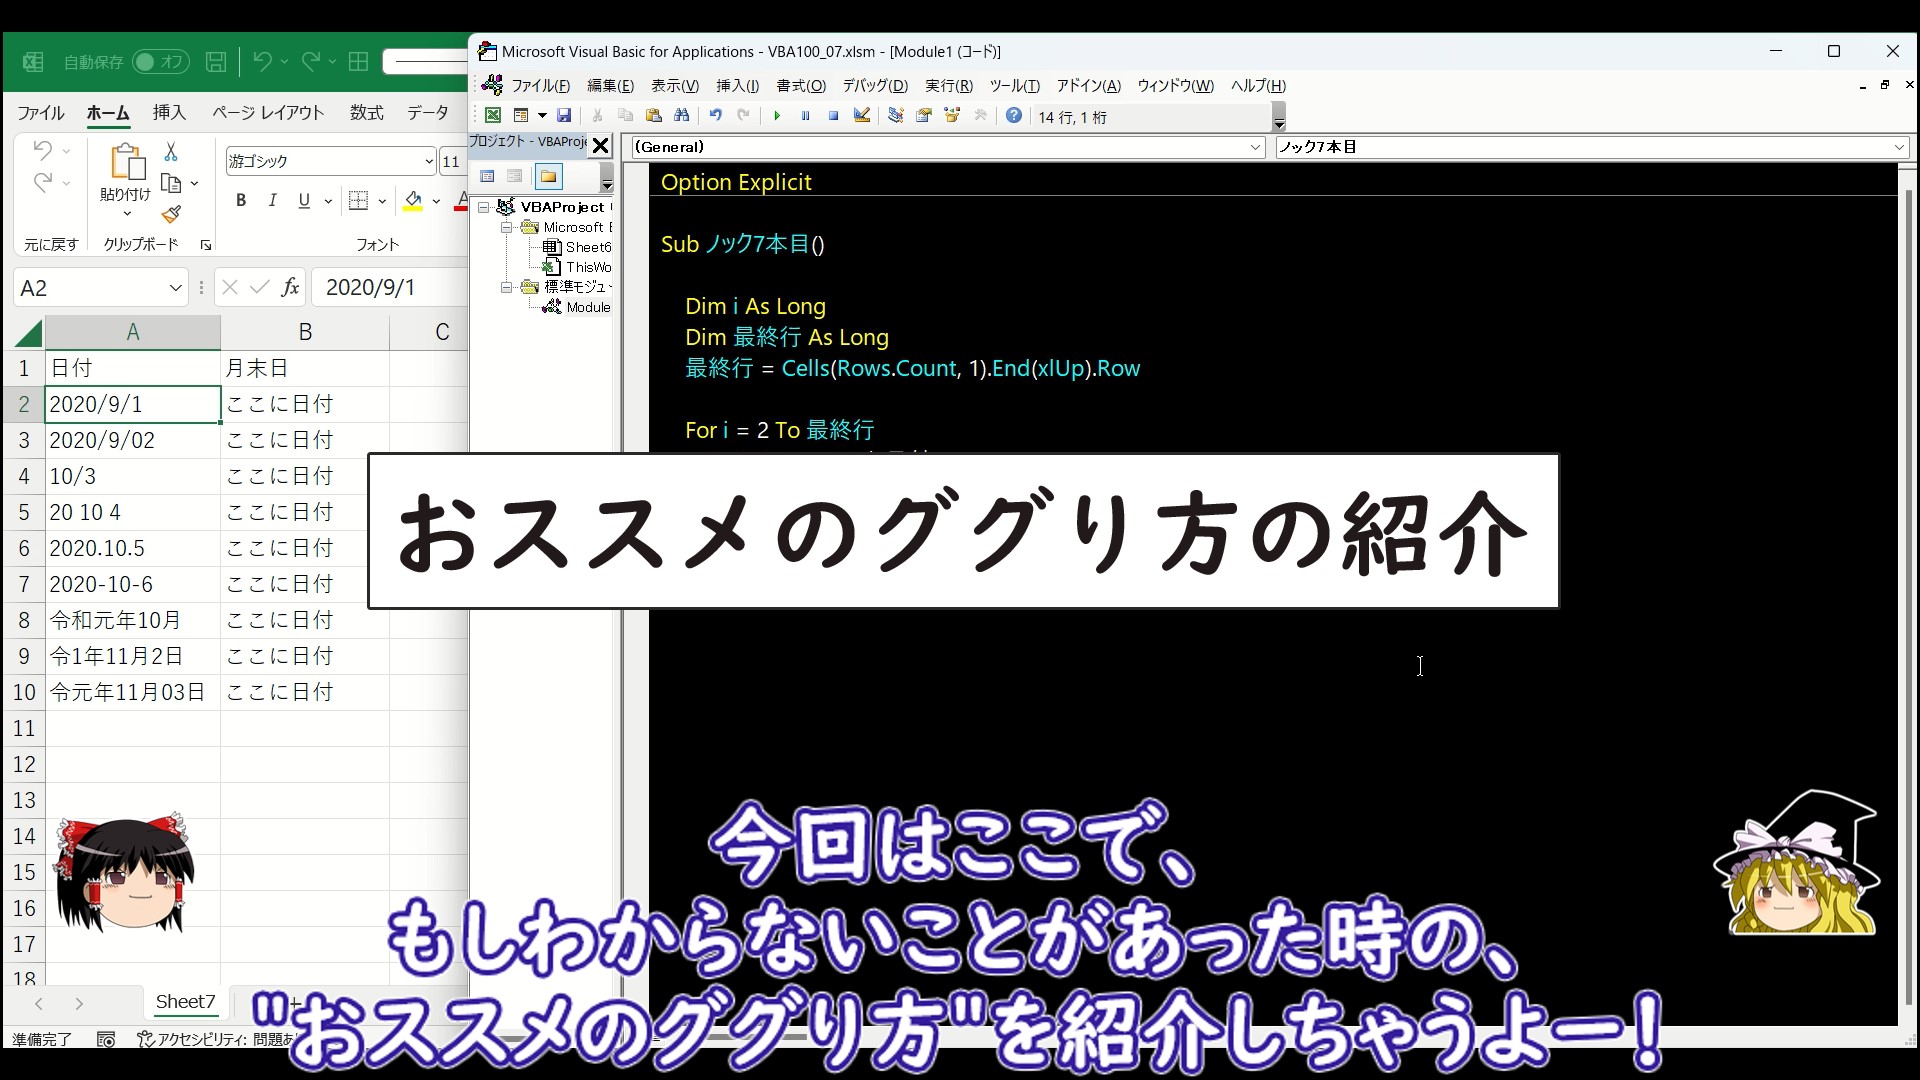Image resolution: width=1920 pixels, height=1080 pixels.
Task: Collapse the VBAProject tree node
Action: click(485, 207)
